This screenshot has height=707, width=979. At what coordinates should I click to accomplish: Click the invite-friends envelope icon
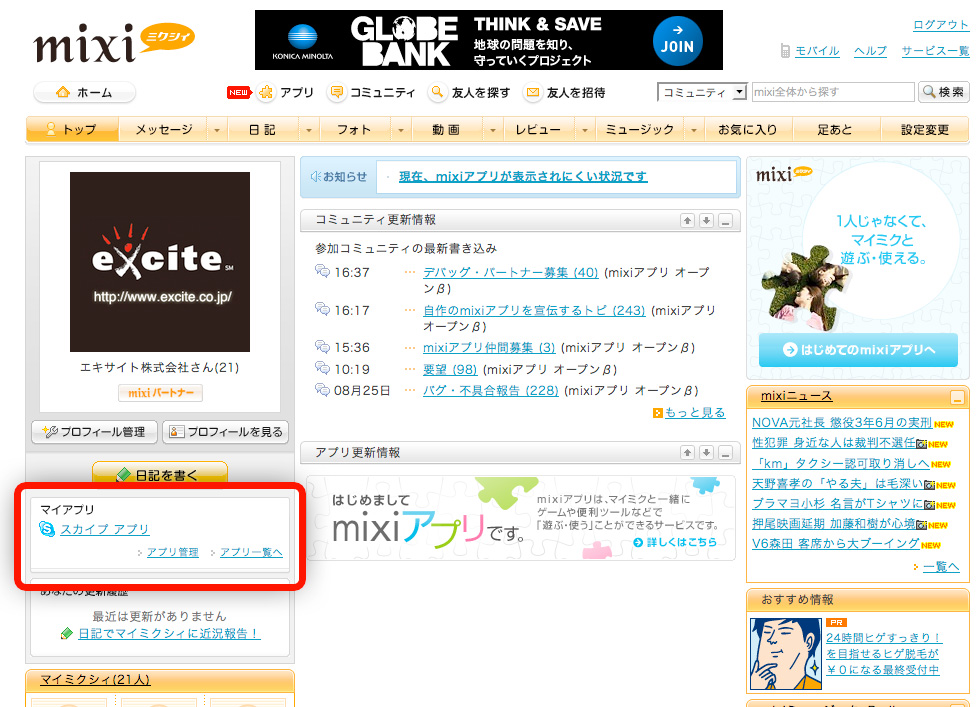point(533,92)
